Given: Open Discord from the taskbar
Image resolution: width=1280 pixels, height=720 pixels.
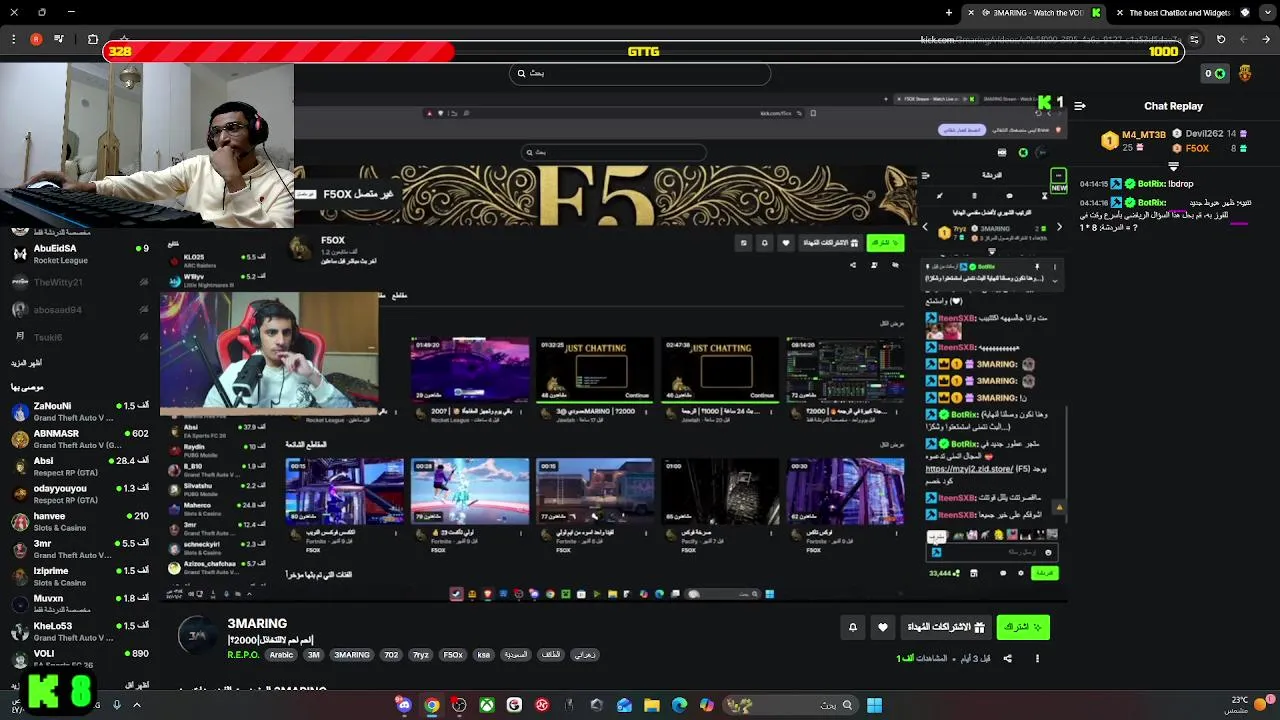Looking at the screenshot, I should tap(404, 705).
